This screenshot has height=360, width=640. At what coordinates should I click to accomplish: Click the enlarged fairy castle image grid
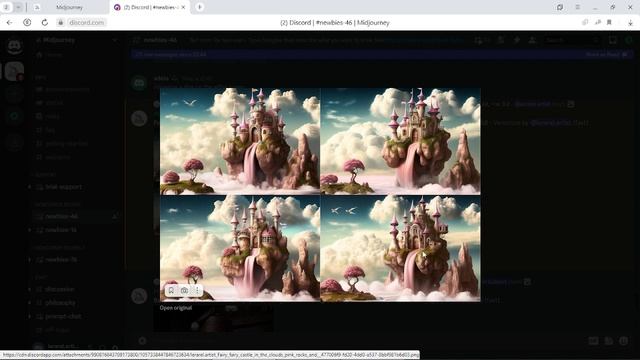(x=320, y=195)
